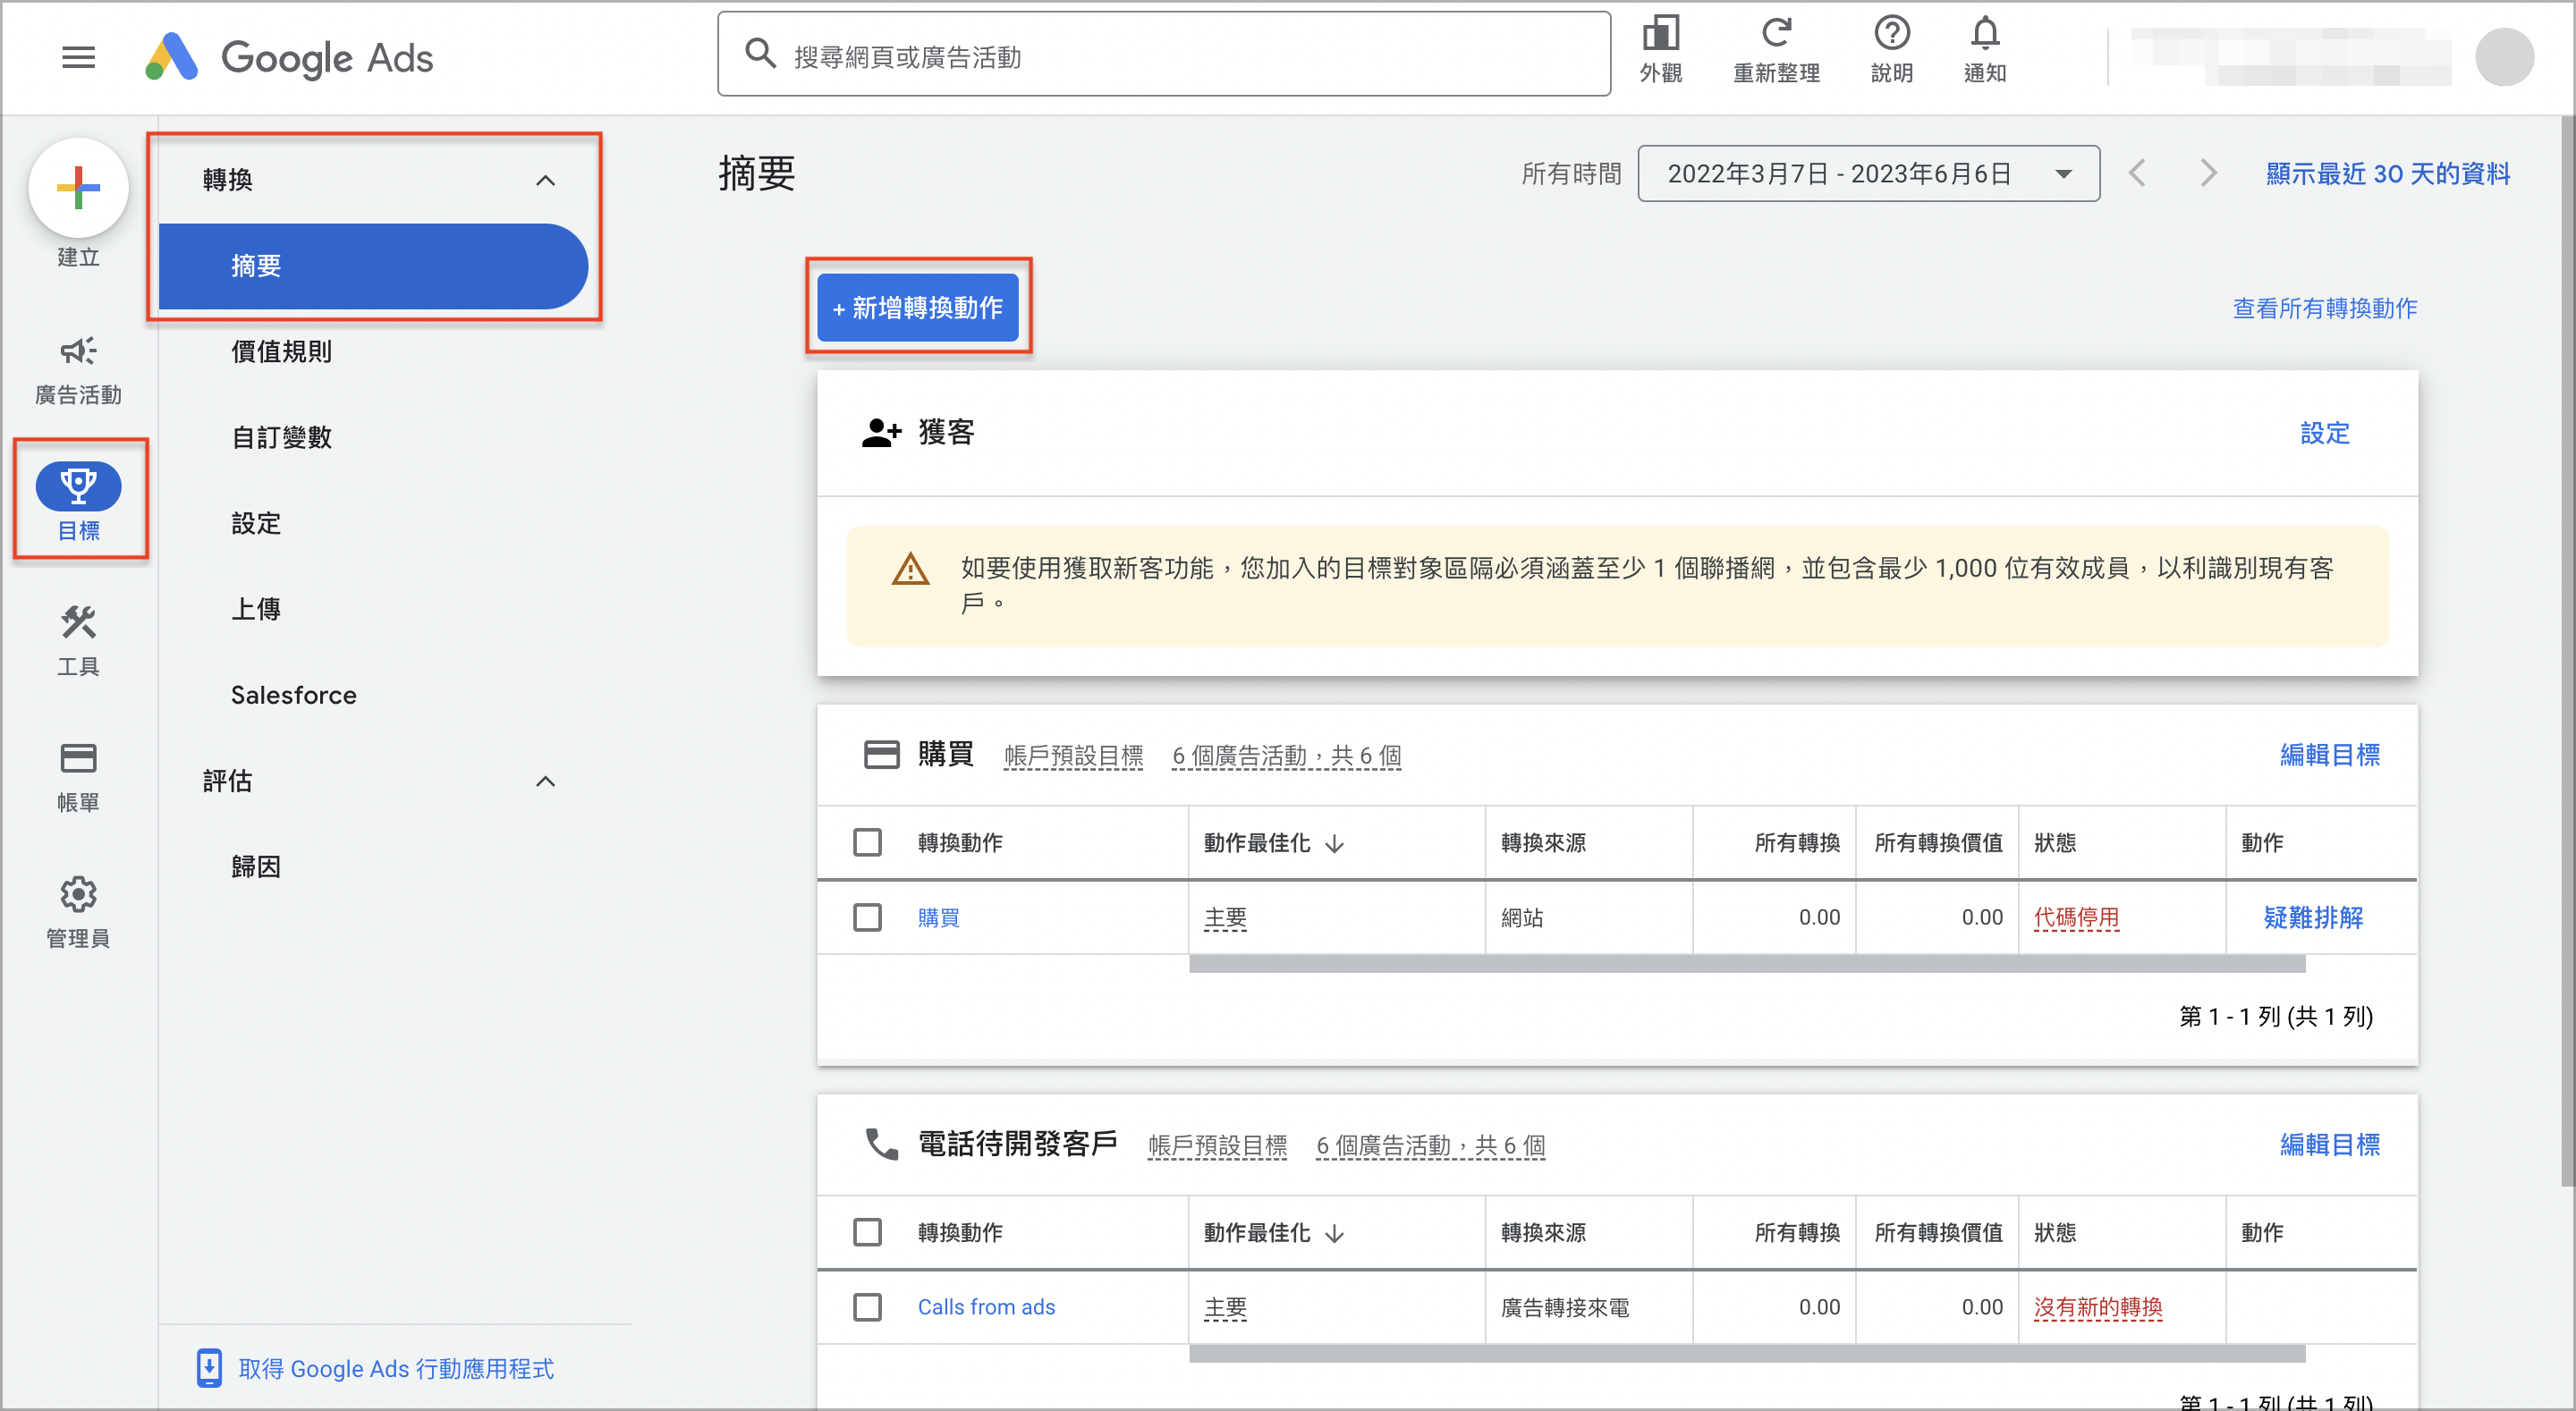The image size is (2576, 1411).
Task: Click 帳戶預設目標 next to 購買
Action: tap(1073, 756)
